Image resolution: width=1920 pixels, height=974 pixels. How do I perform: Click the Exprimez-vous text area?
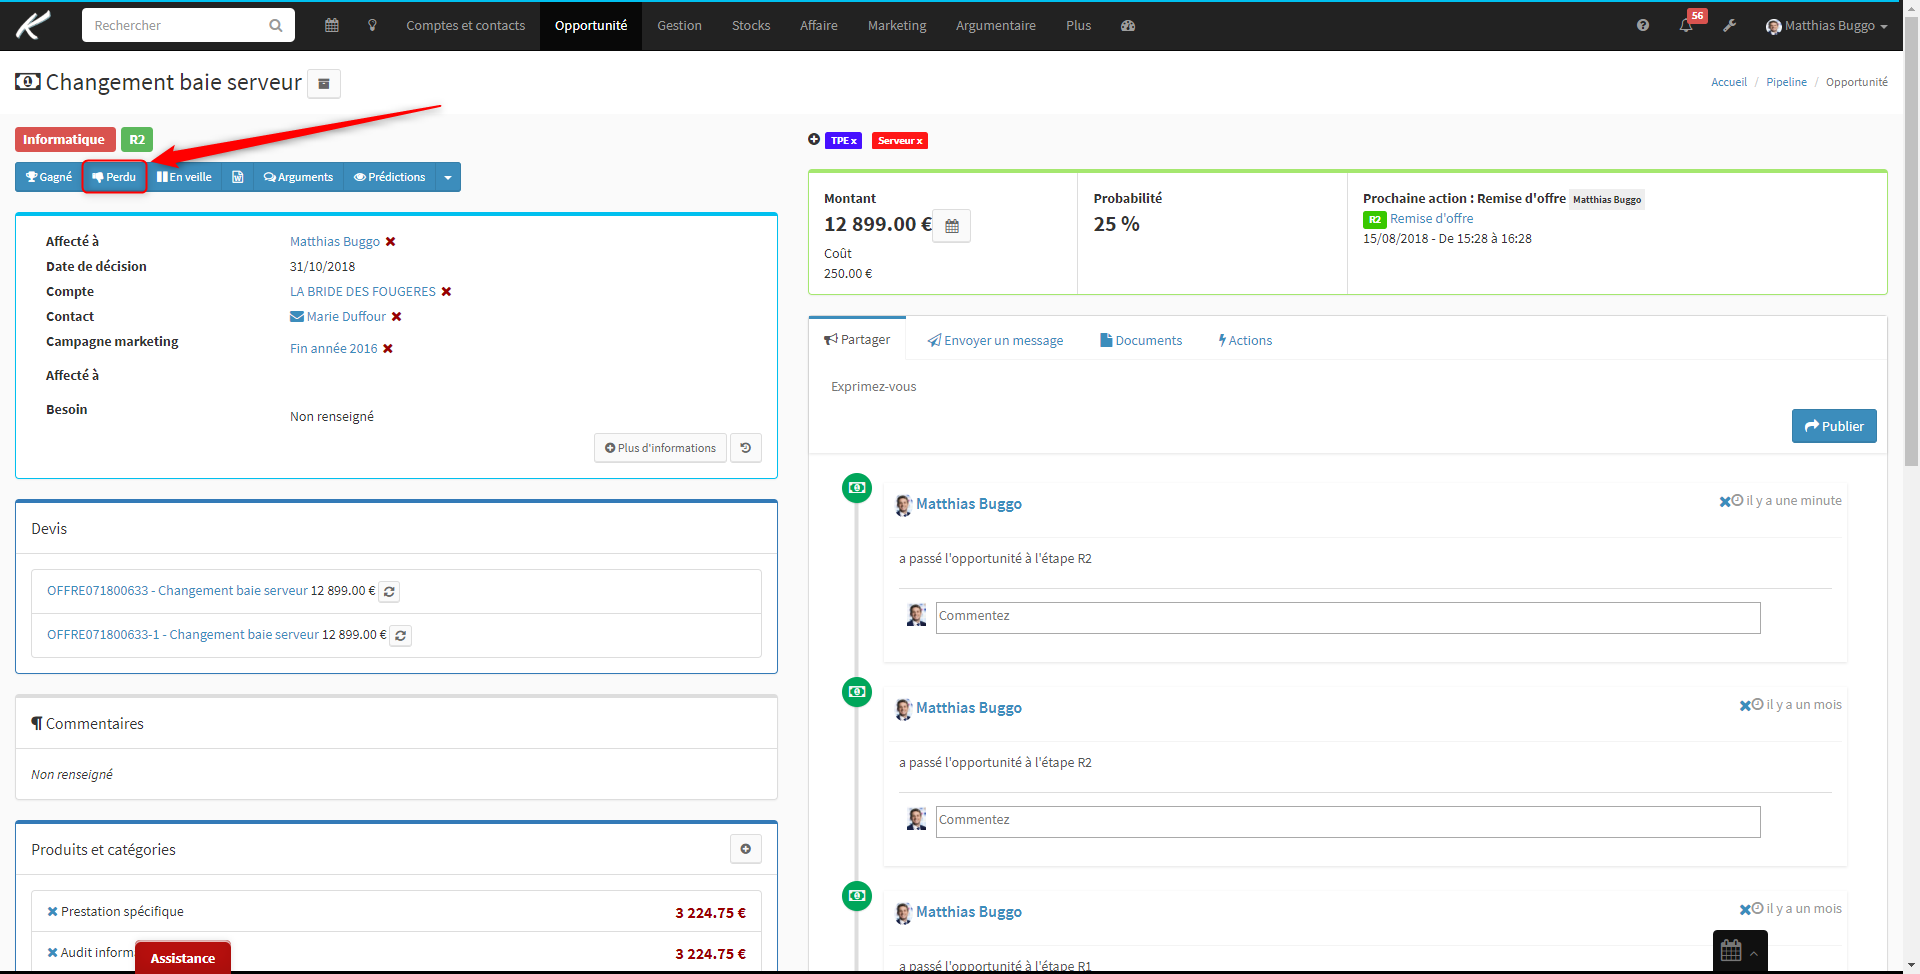coord(1347,386)
